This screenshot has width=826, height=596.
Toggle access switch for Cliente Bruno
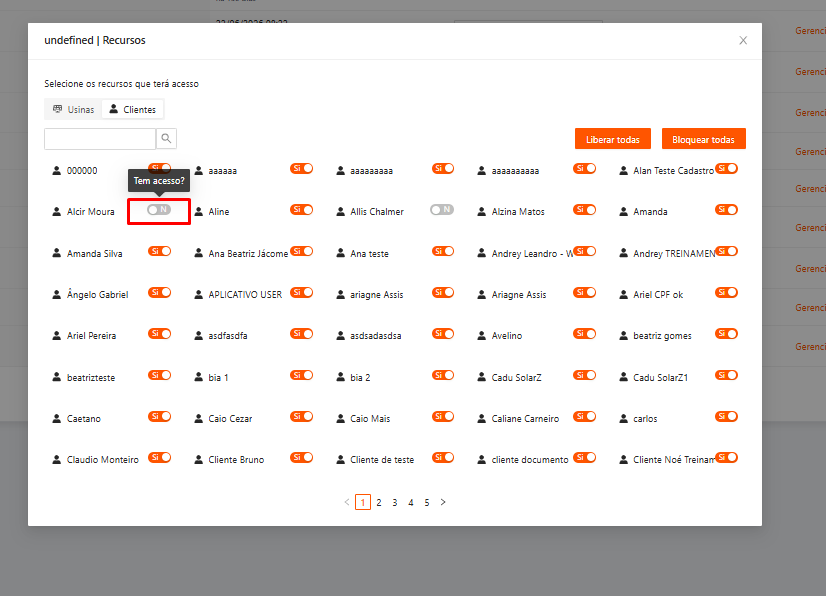(x=301, y=457)
